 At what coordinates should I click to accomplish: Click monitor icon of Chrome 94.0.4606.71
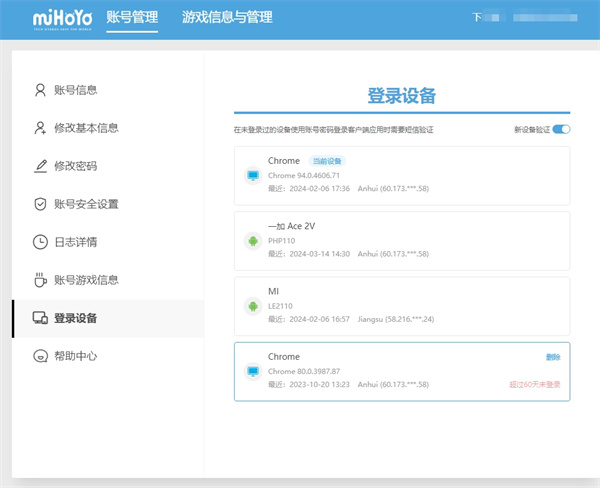coord(253,176)
